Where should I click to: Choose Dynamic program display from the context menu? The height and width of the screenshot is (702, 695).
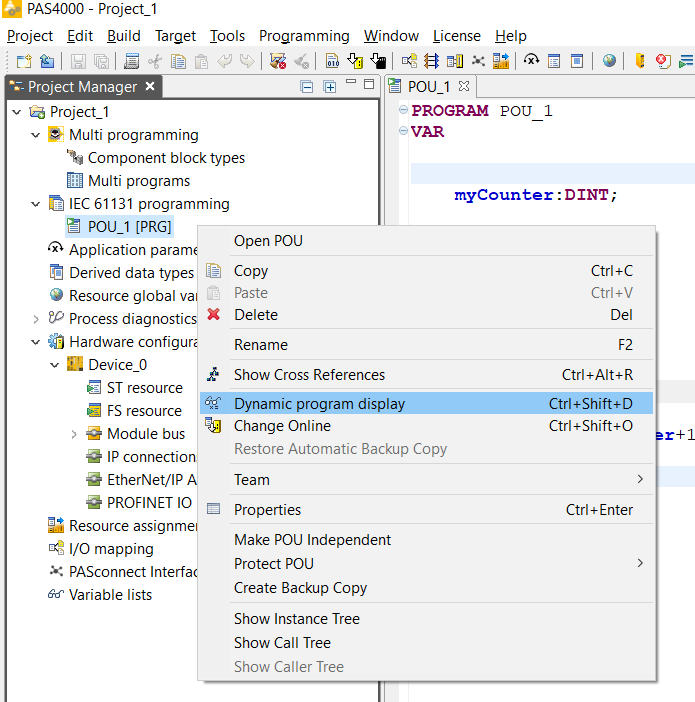click(x=426, y=403)
